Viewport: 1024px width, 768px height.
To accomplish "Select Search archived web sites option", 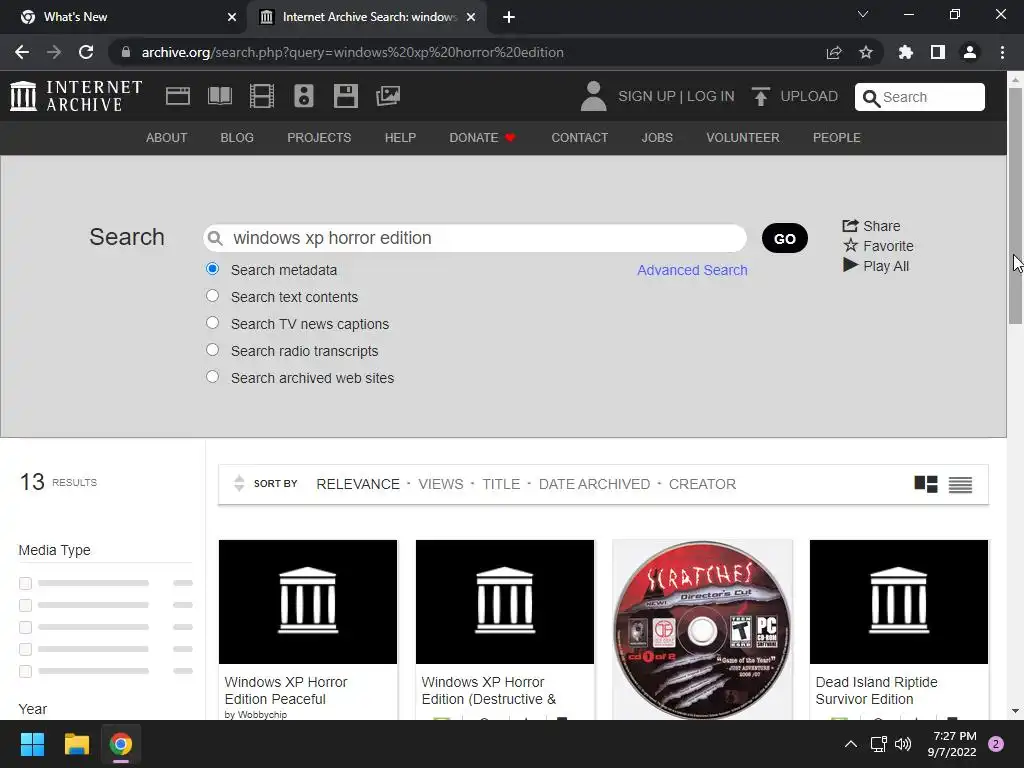I will point(212,377).
